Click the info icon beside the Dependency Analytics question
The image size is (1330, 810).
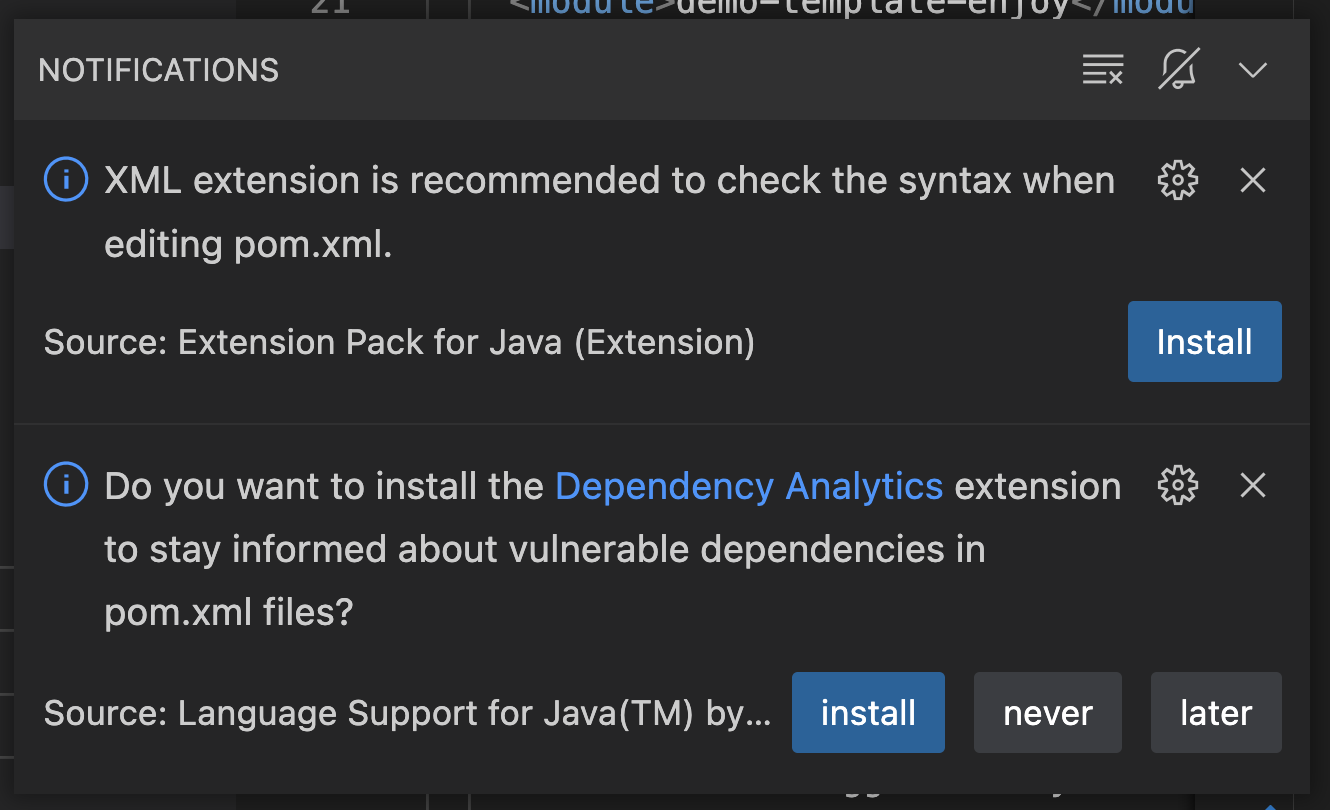pos(64,486)
